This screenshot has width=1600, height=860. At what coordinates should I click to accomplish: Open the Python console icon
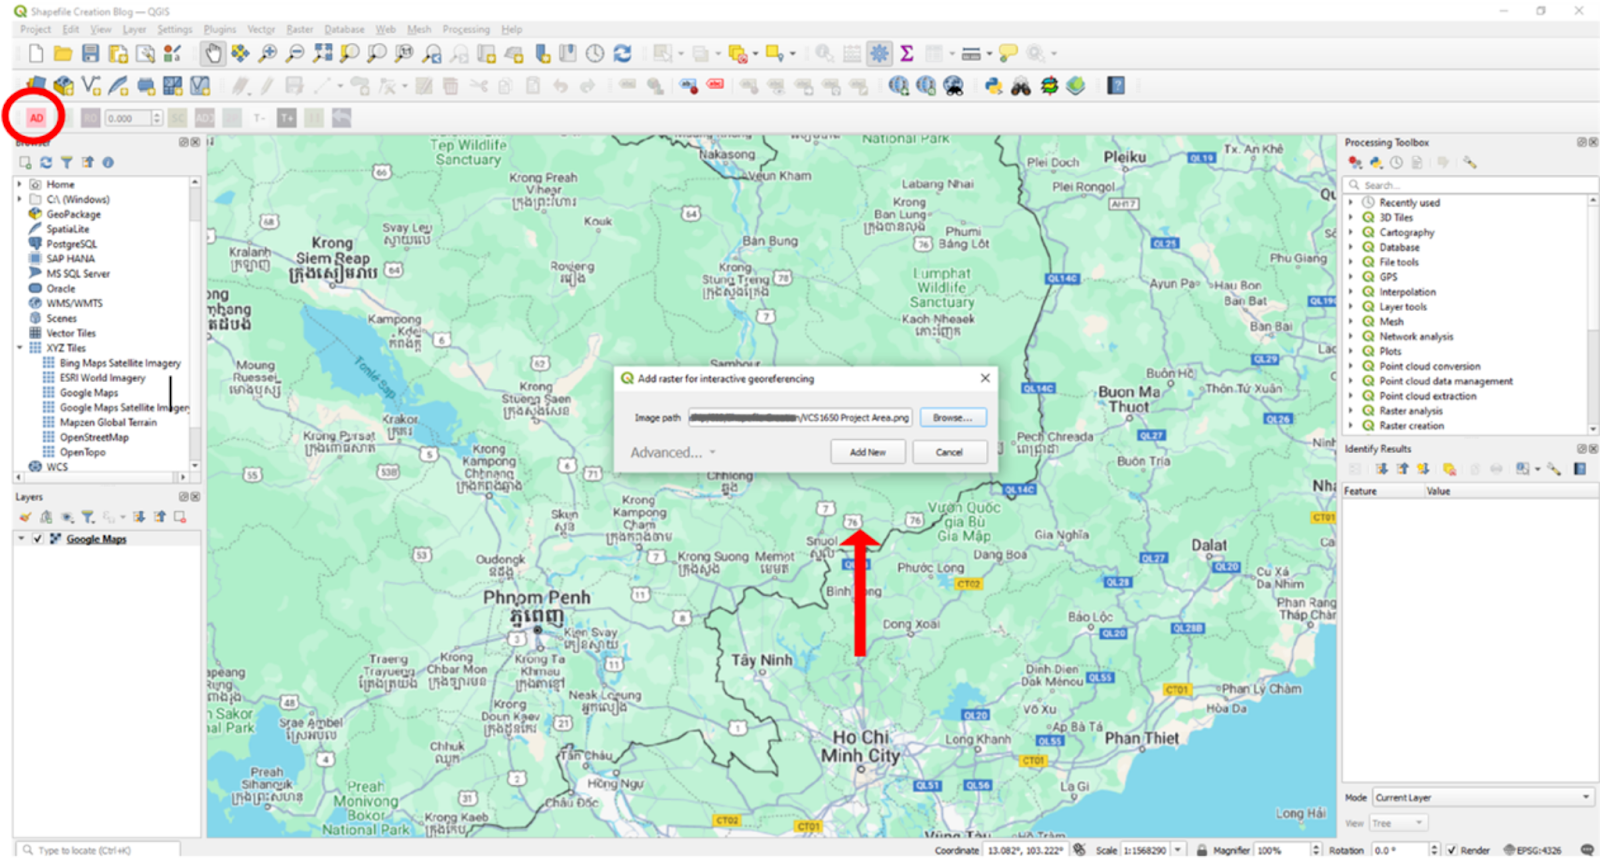(x=993, y=86)
